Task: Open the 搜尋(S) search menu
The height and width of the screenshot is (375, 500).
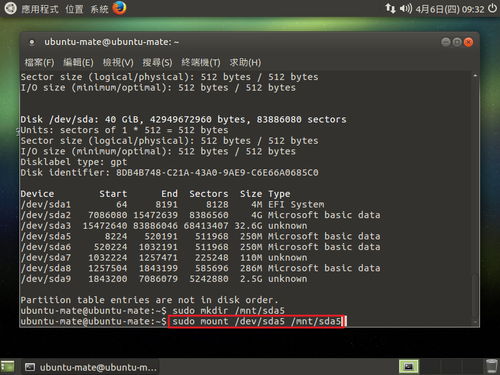Action: [157, 62]
